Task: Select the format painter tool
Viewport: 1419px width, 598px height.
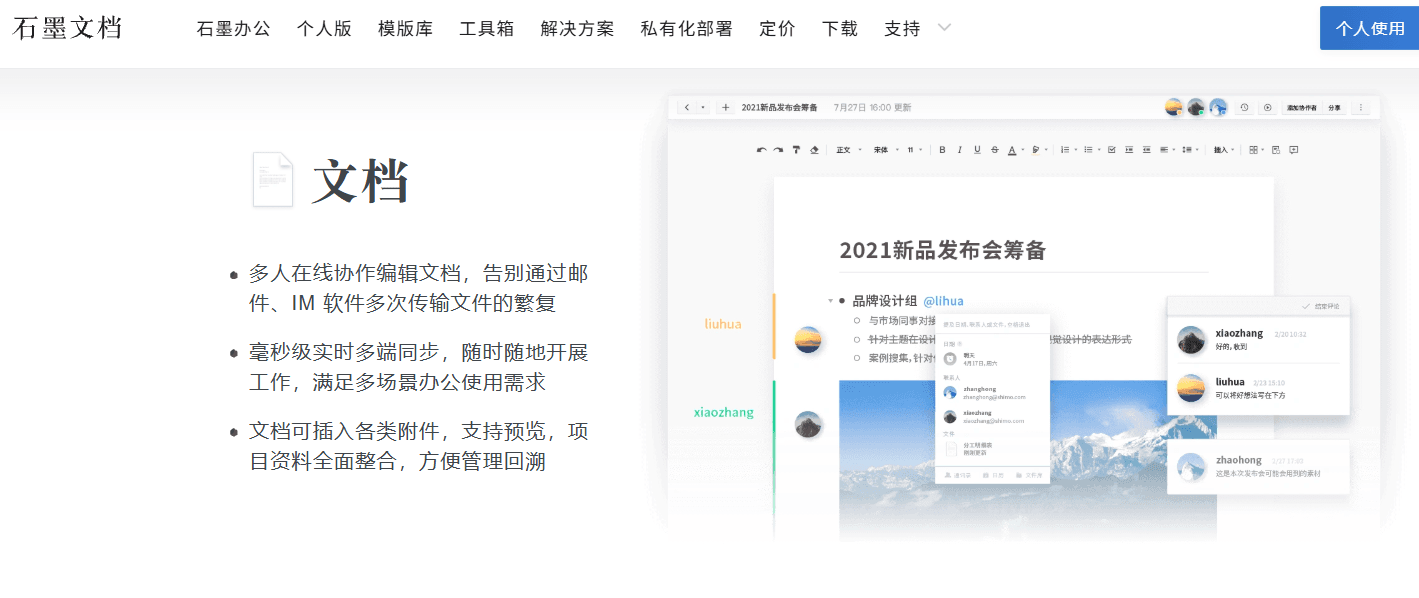Action: click(796, 150)
